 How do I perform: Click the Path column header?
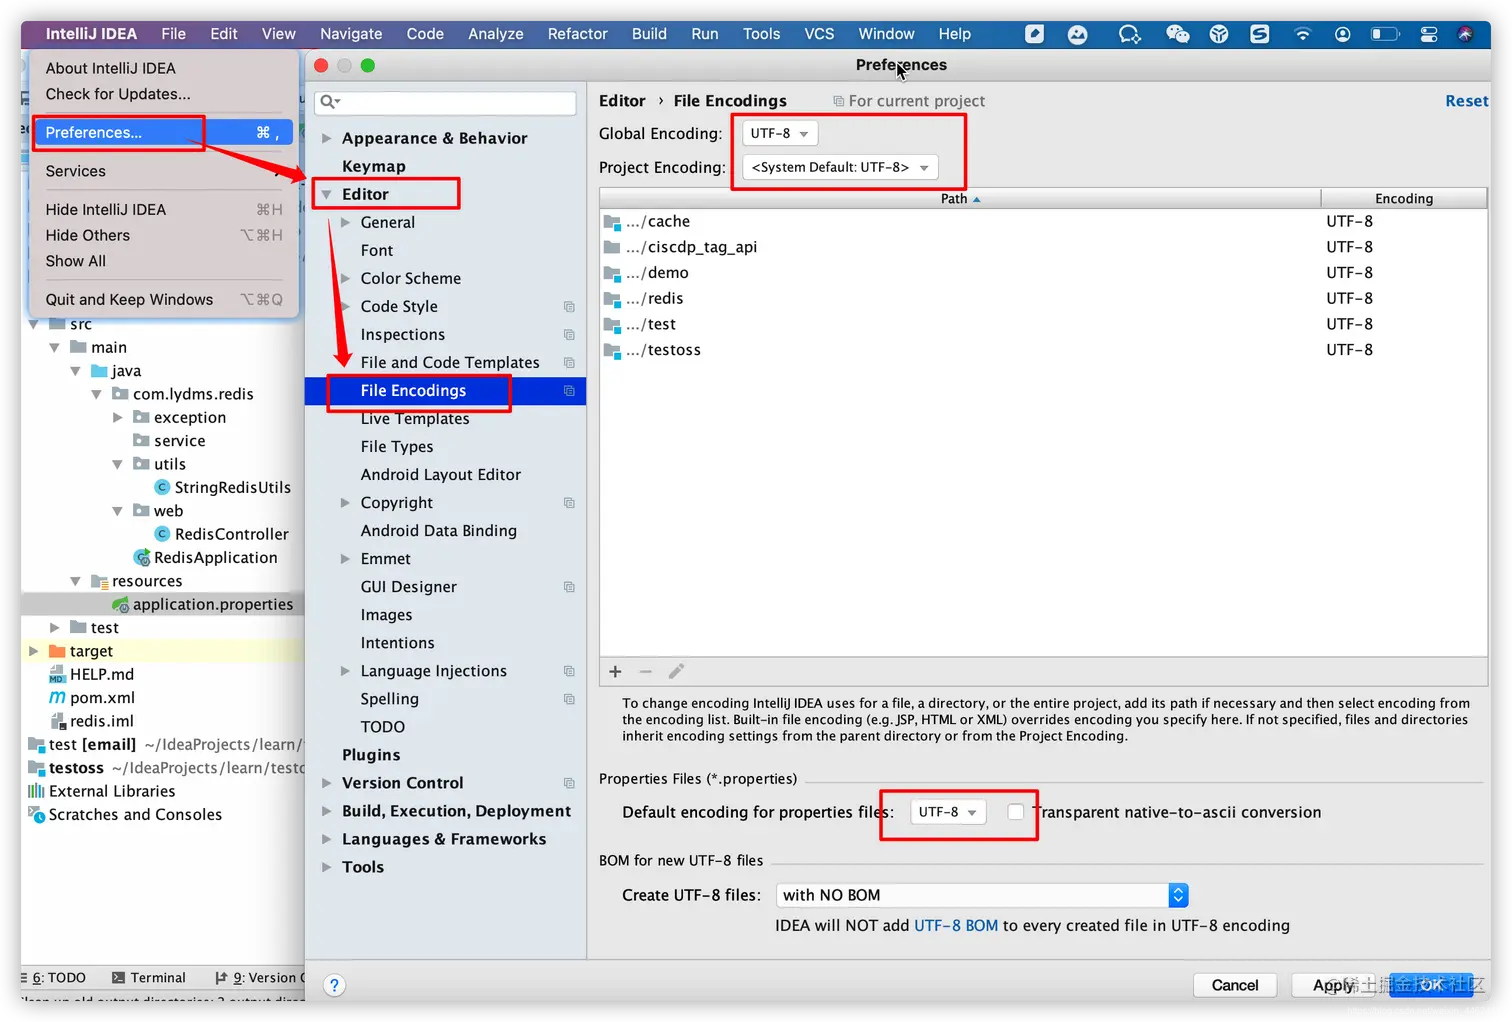(960, 198)
